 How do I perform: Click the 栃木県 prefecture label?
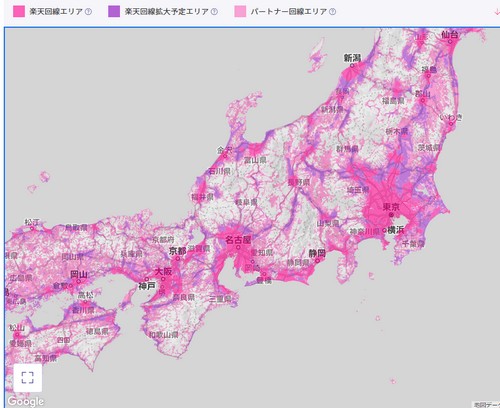(x=397, y=131)
